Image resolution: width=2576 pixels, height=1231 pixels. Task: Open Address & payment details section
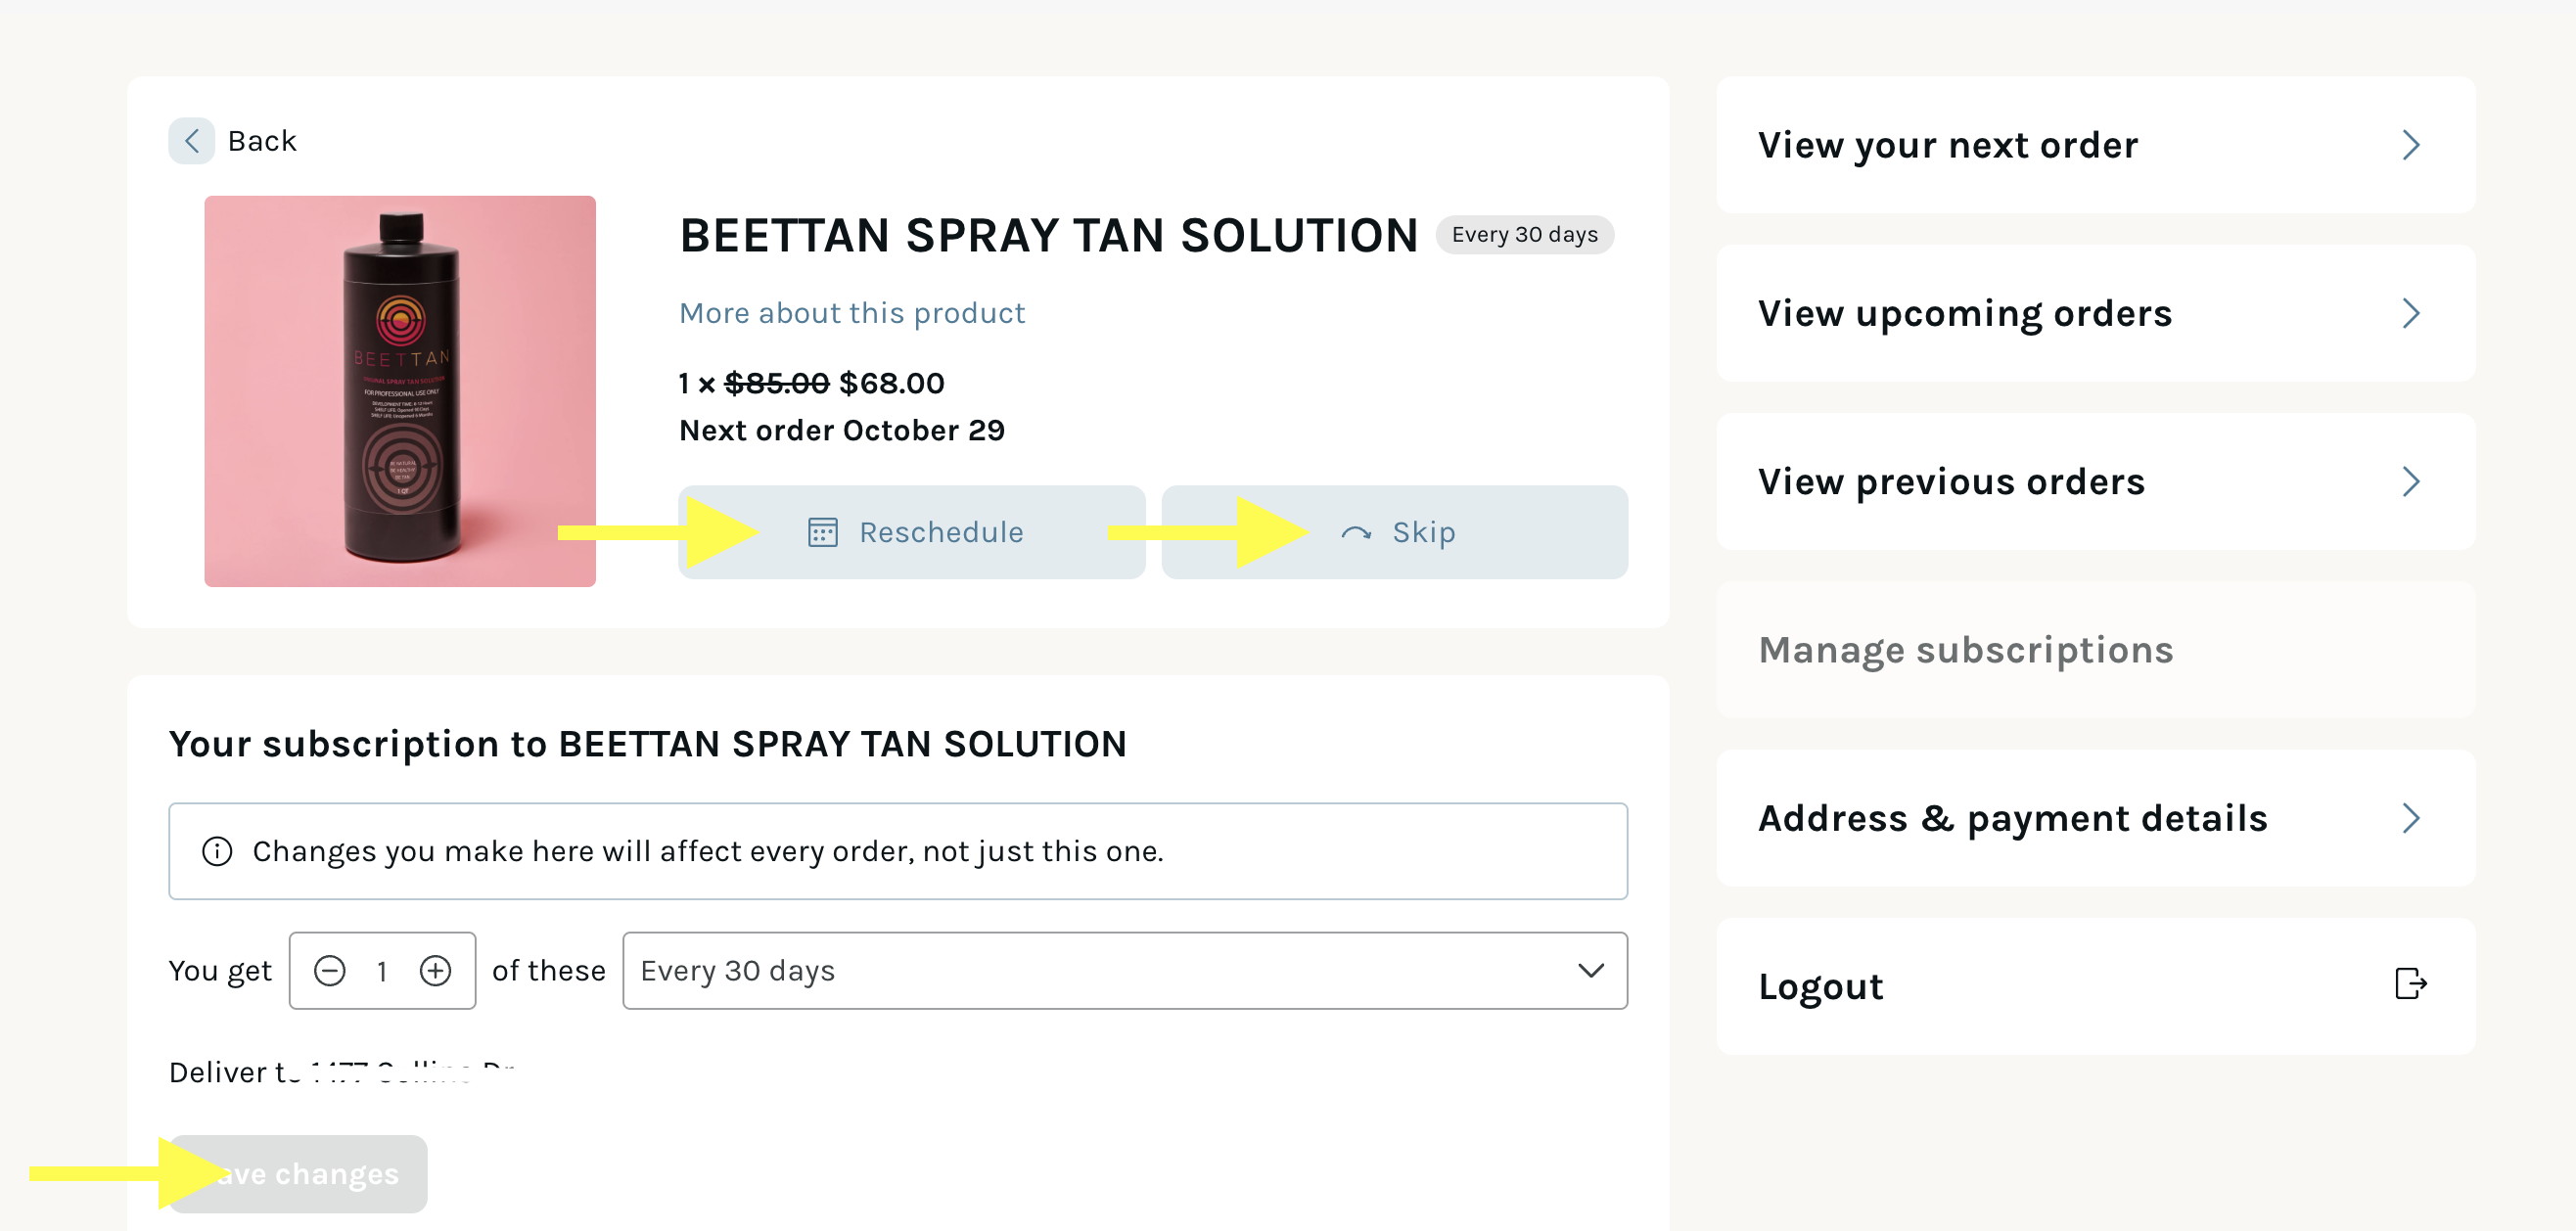click(2012, 818)
